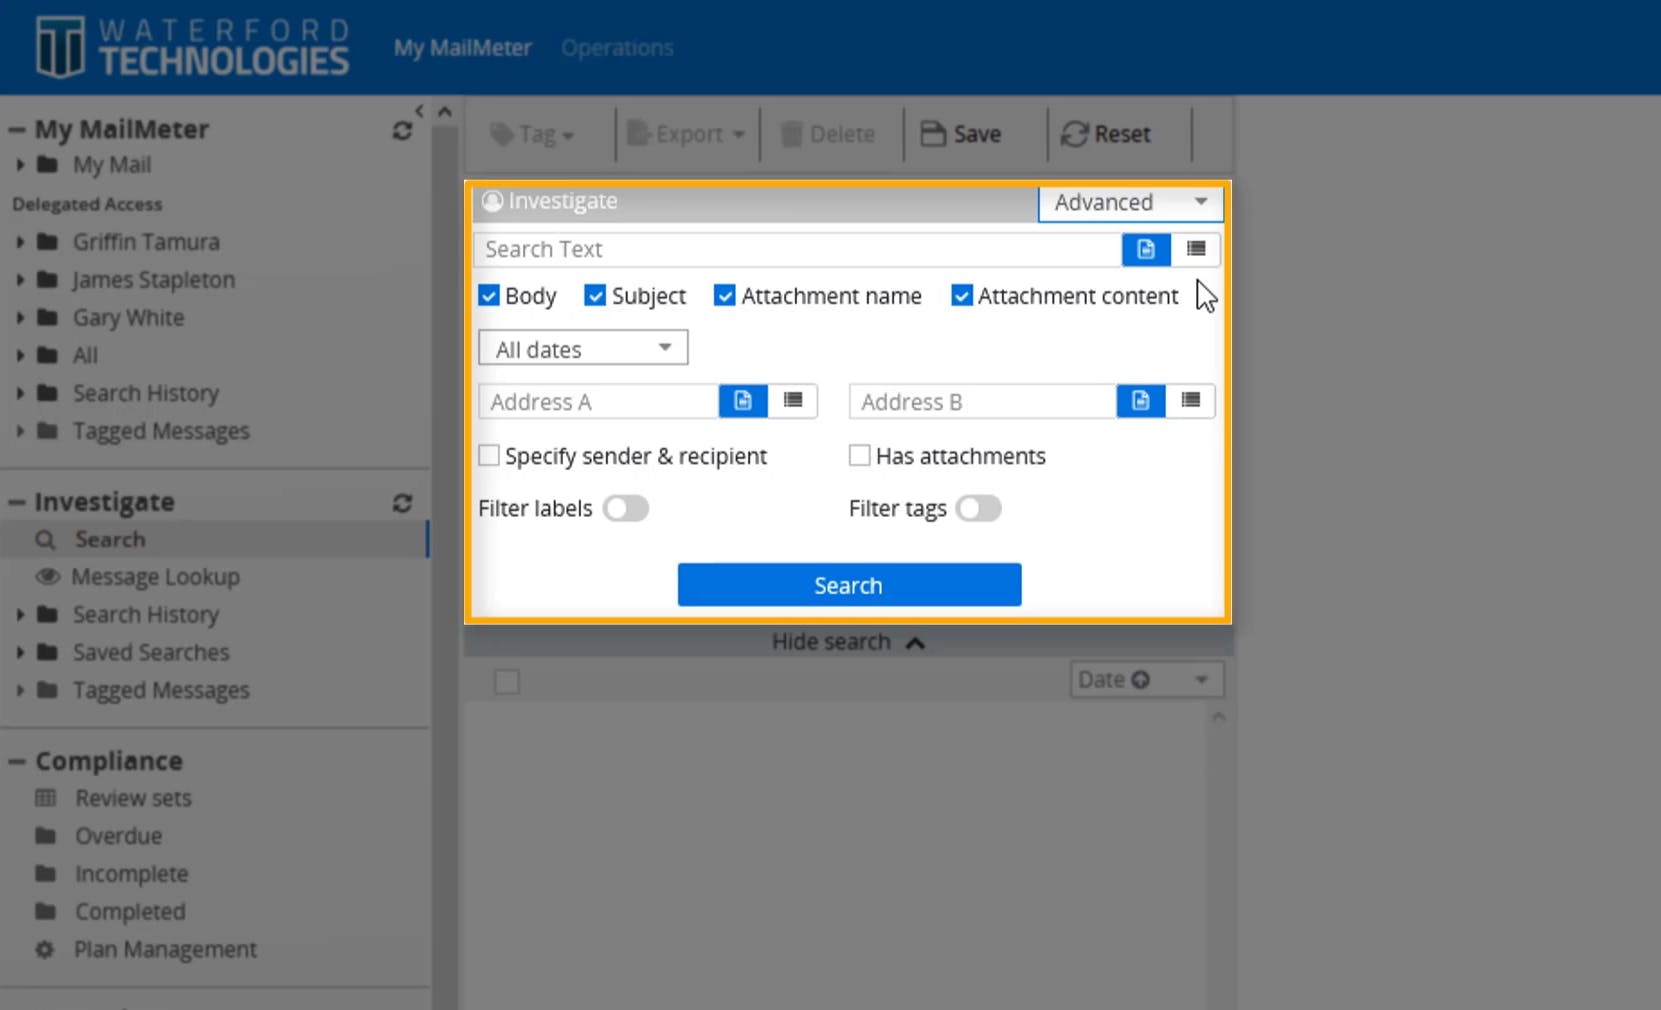This screenshot has height=1010, width=1661.
Task: Click the Save button
Action: click(x=961, y=134)
